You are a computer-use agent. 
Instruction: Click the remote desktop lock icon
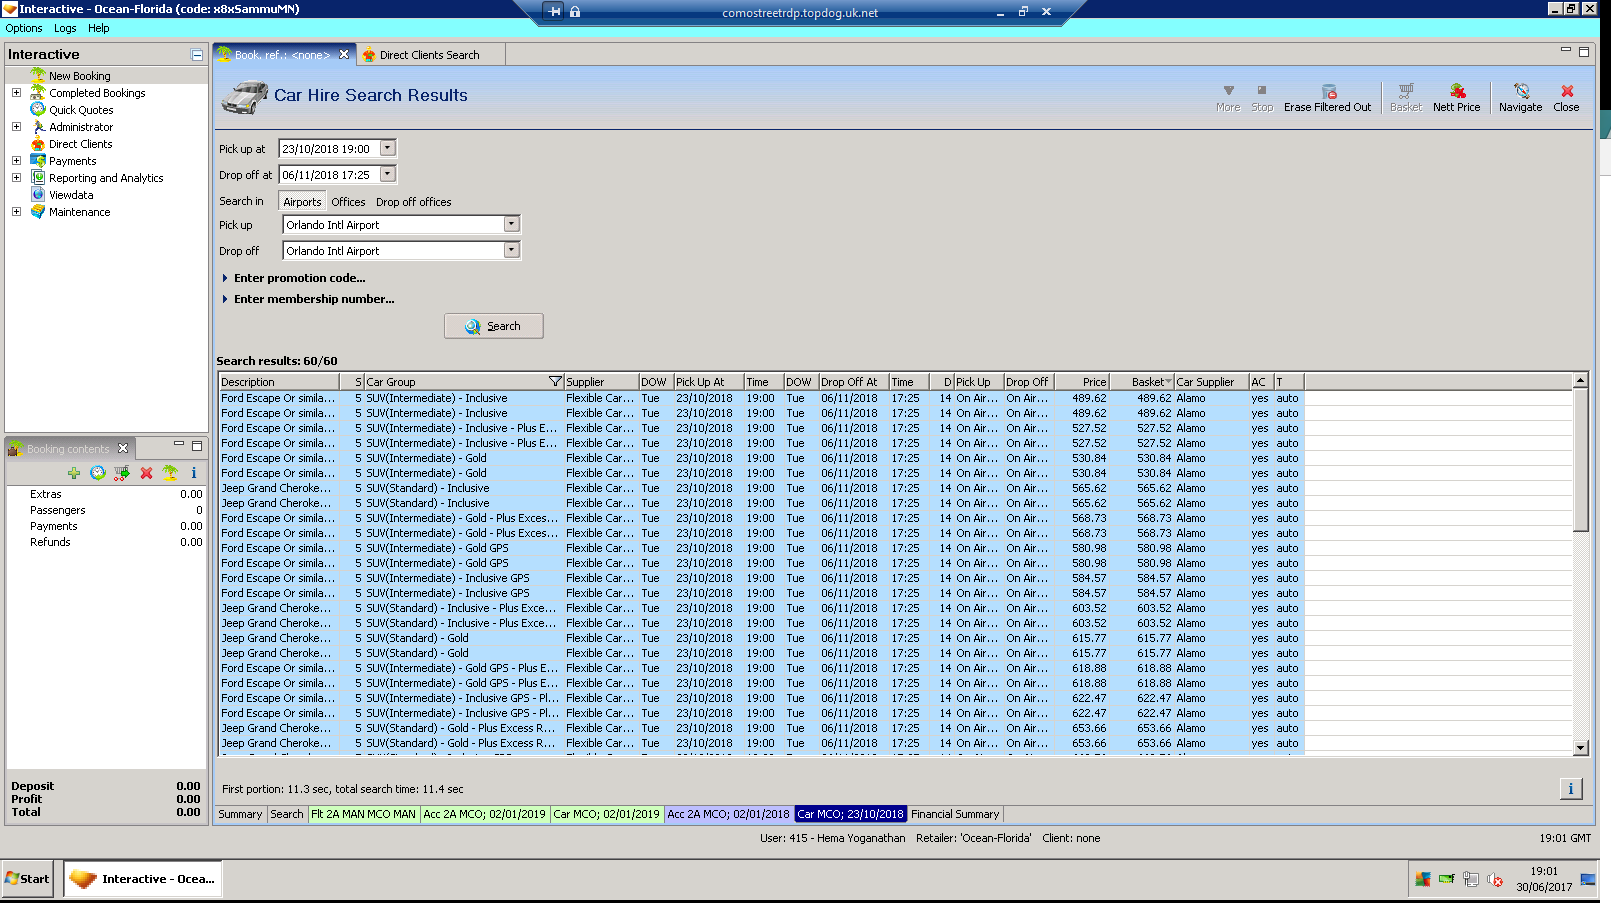(x=575, y=12)
